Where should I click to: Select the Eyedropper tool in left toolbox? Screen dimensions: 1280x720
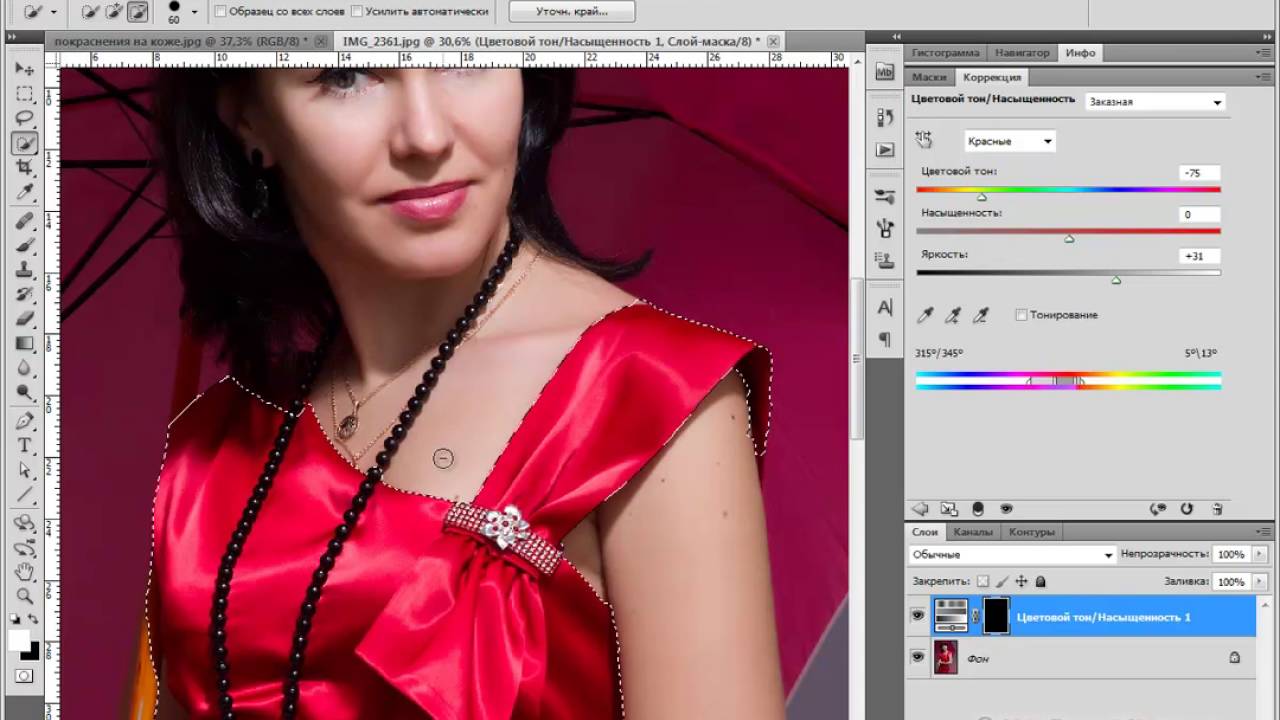click(25, 193)
